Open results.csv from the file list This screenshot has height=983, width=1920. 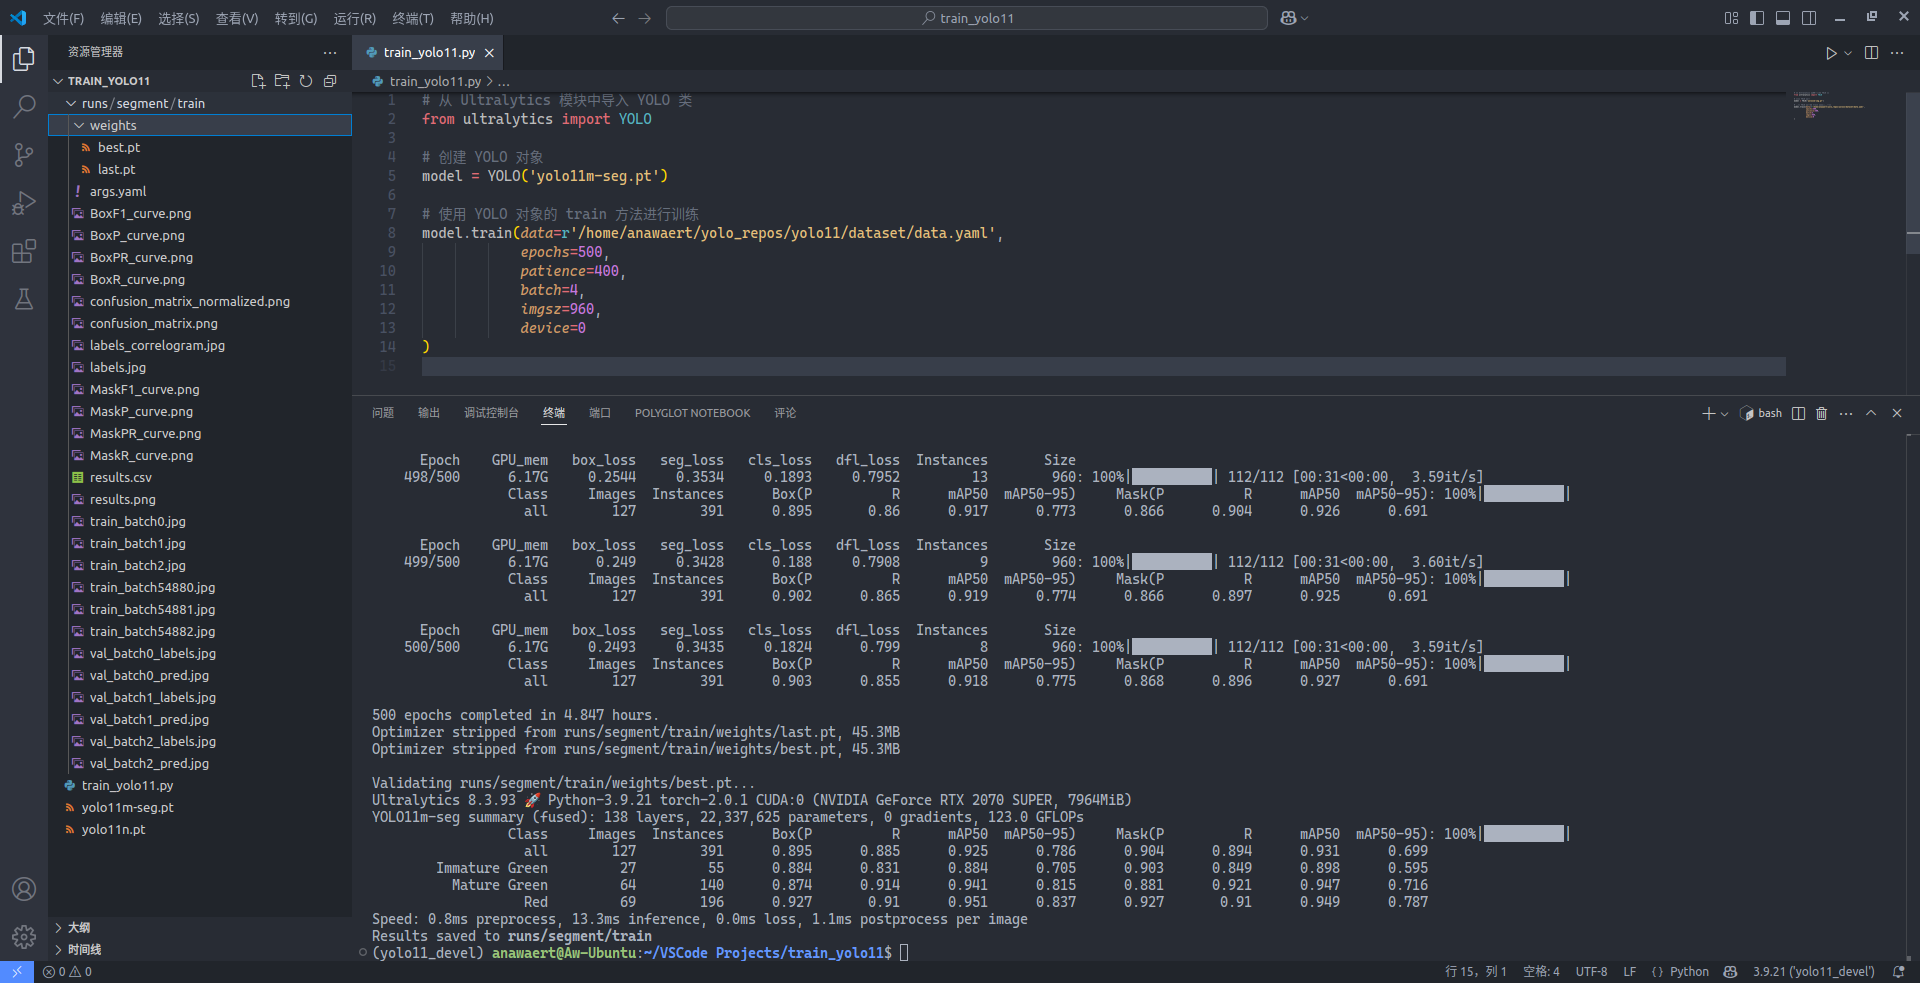120,478
